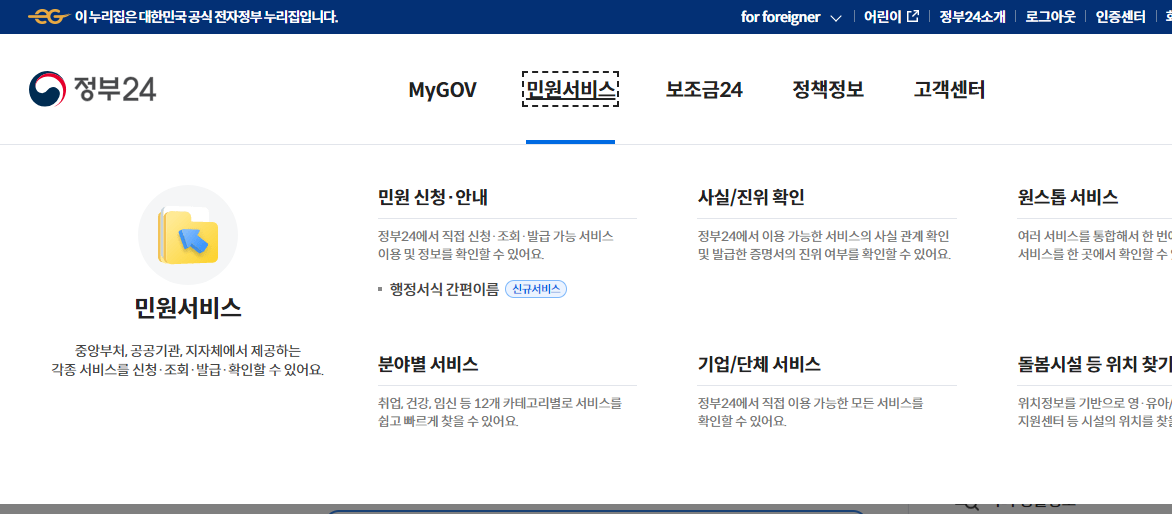Open 원스톱 서비스 section
The image size is (1172, 514).
(1067, 197)
